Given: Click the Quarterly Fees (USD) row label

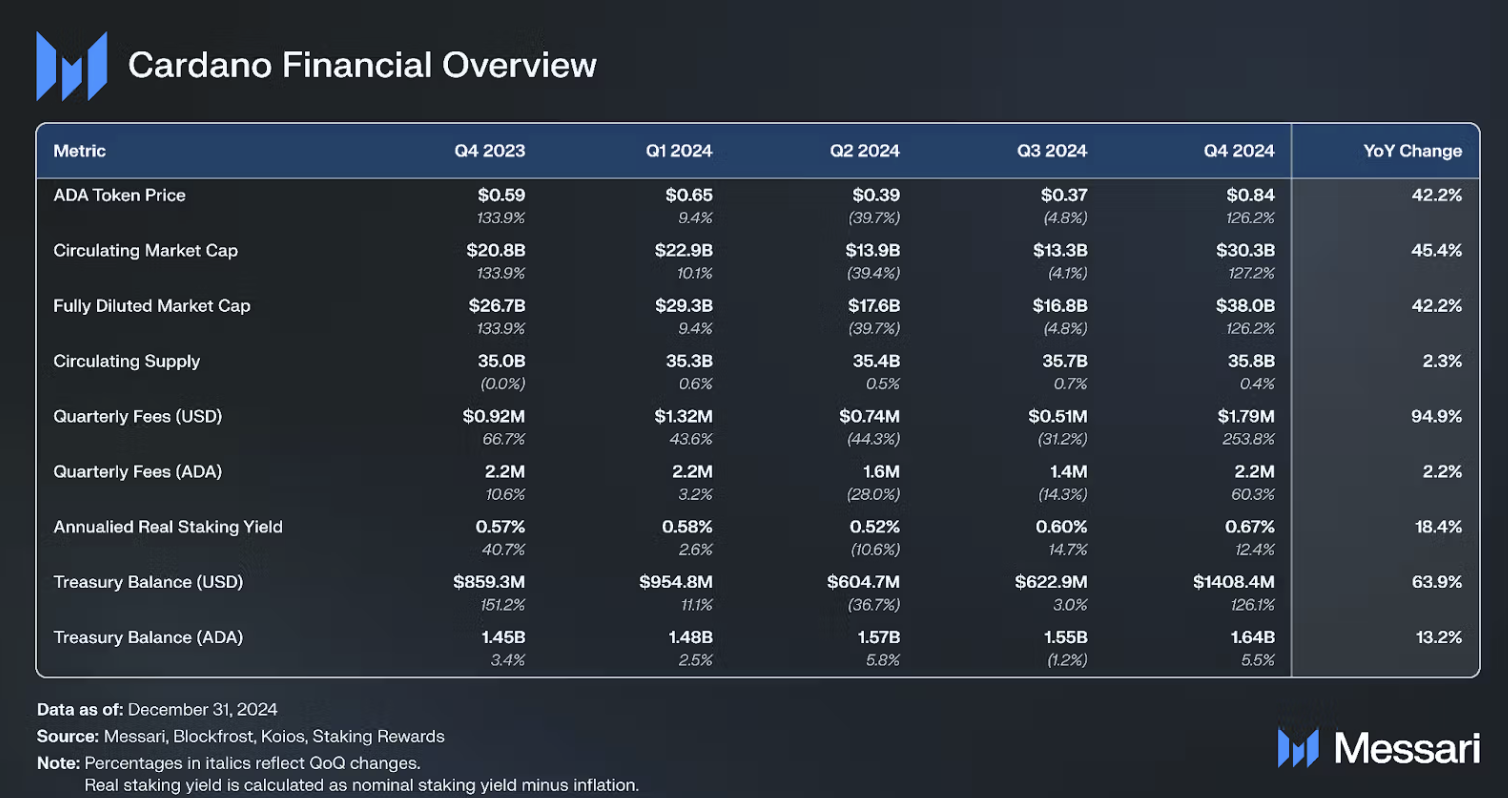Looking at the screenshot, I should pyautogui.click(x=137, y=416).
